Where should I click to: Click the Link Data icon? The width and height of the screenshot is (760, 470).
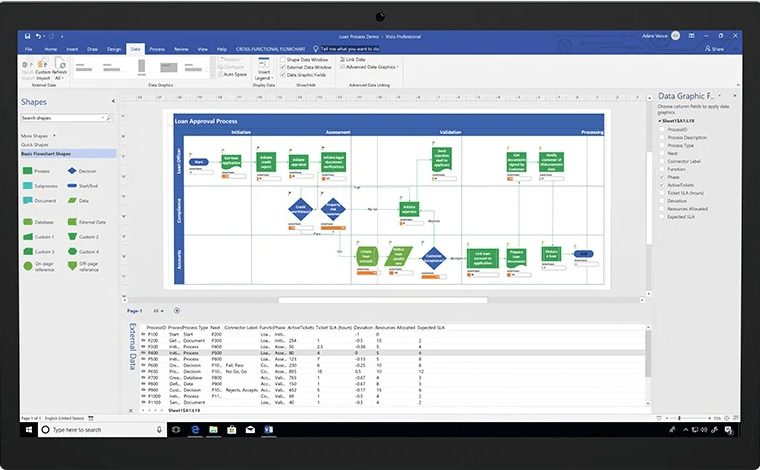(342, 59)
